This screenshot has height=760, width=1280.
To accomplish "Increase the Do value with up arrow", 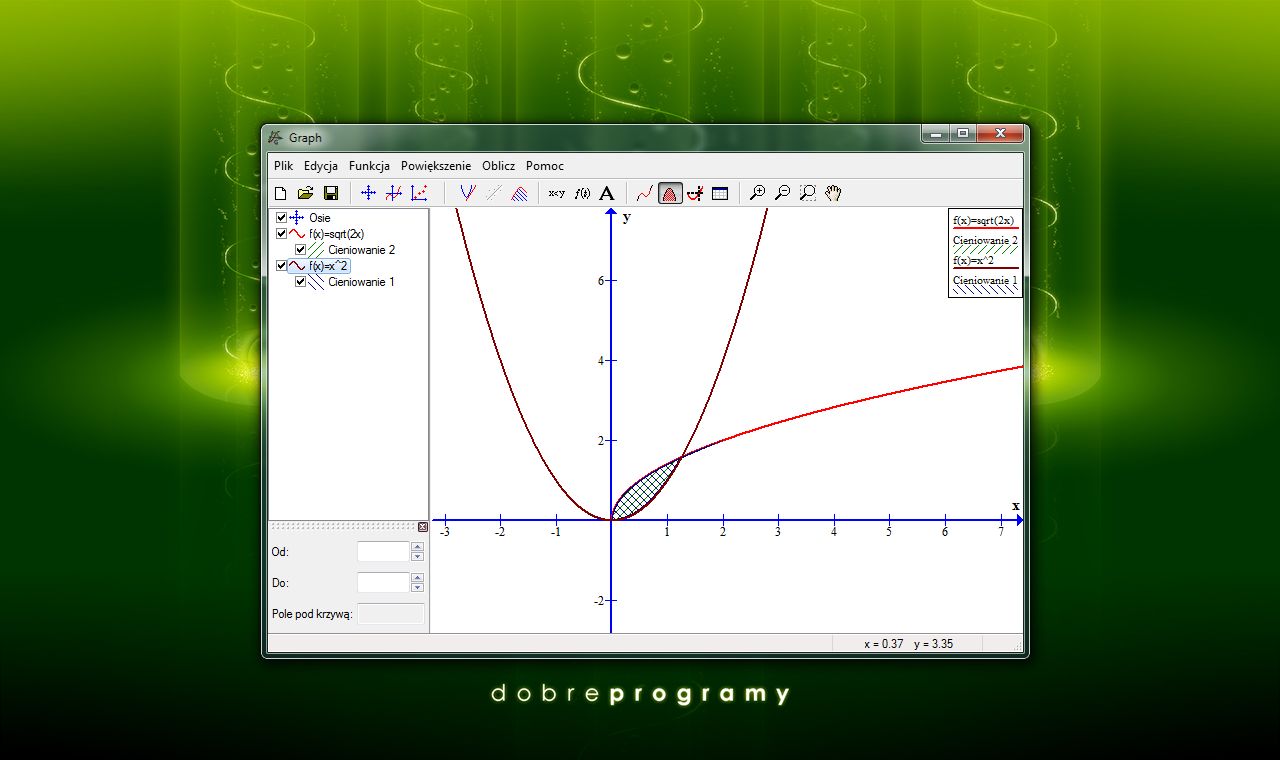I will point(417,578).
